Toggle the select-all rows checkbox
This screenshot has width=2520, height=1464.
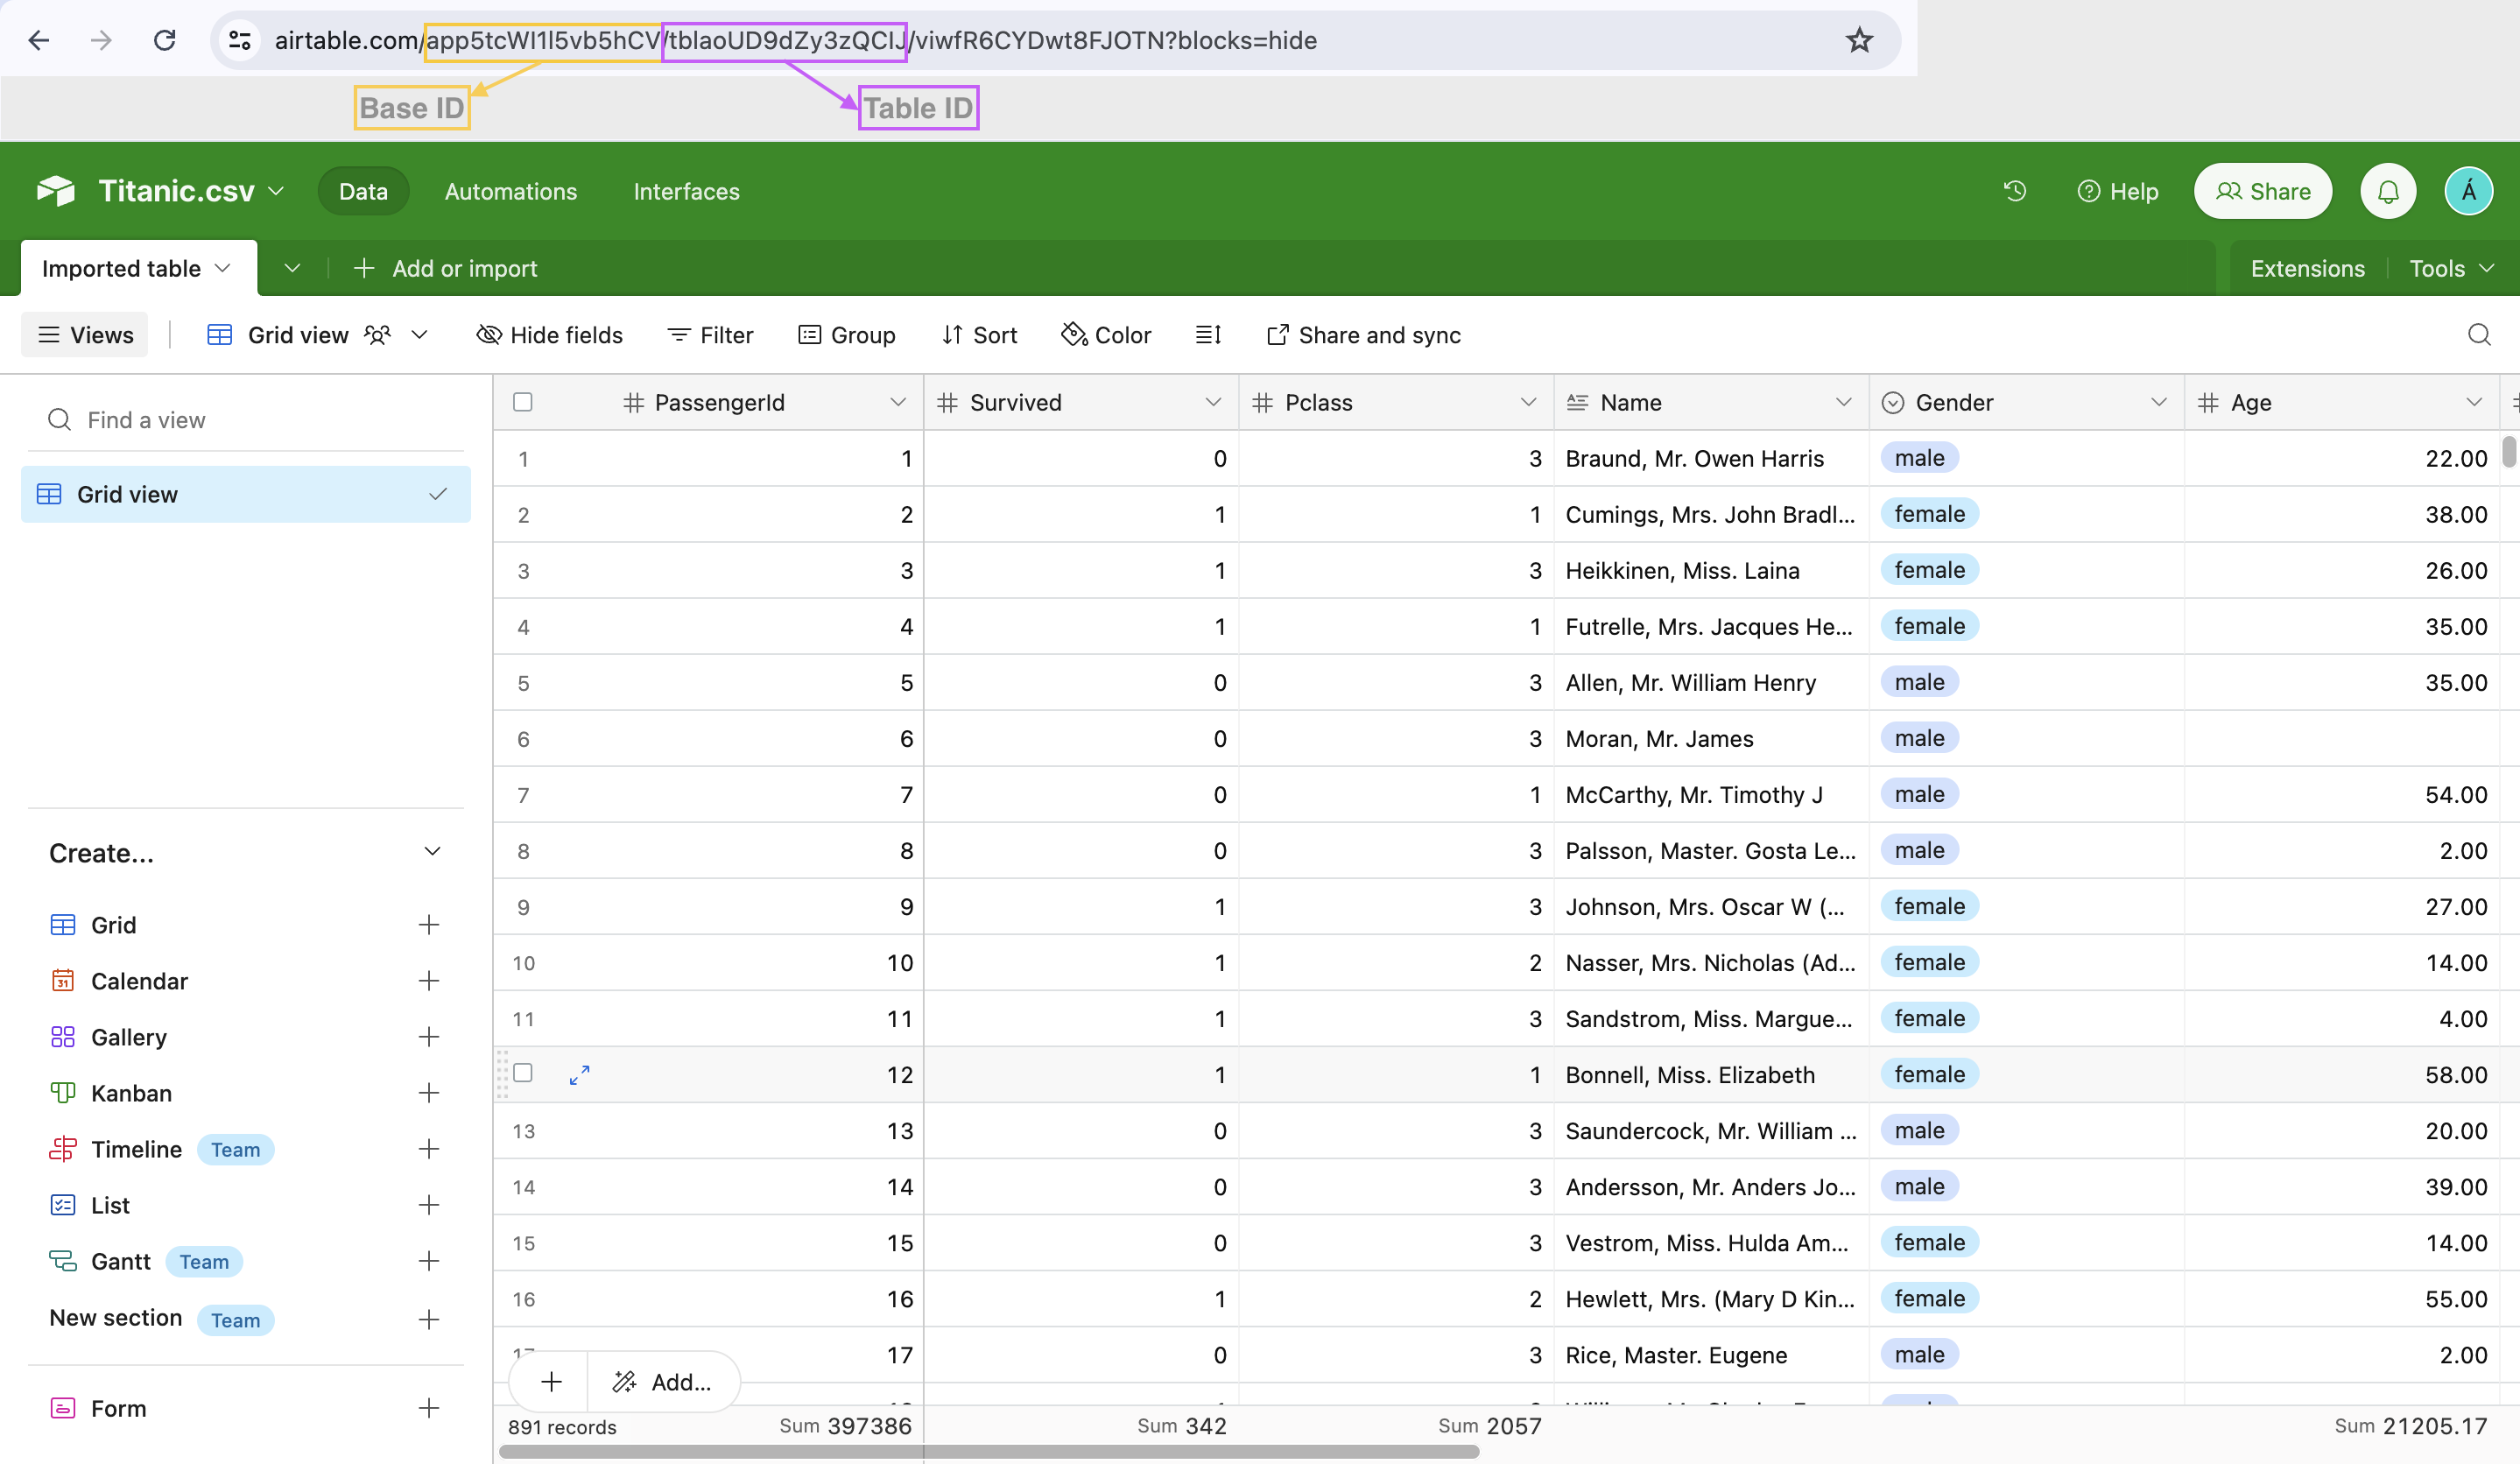pyautogui.click(x=523, y=402)
